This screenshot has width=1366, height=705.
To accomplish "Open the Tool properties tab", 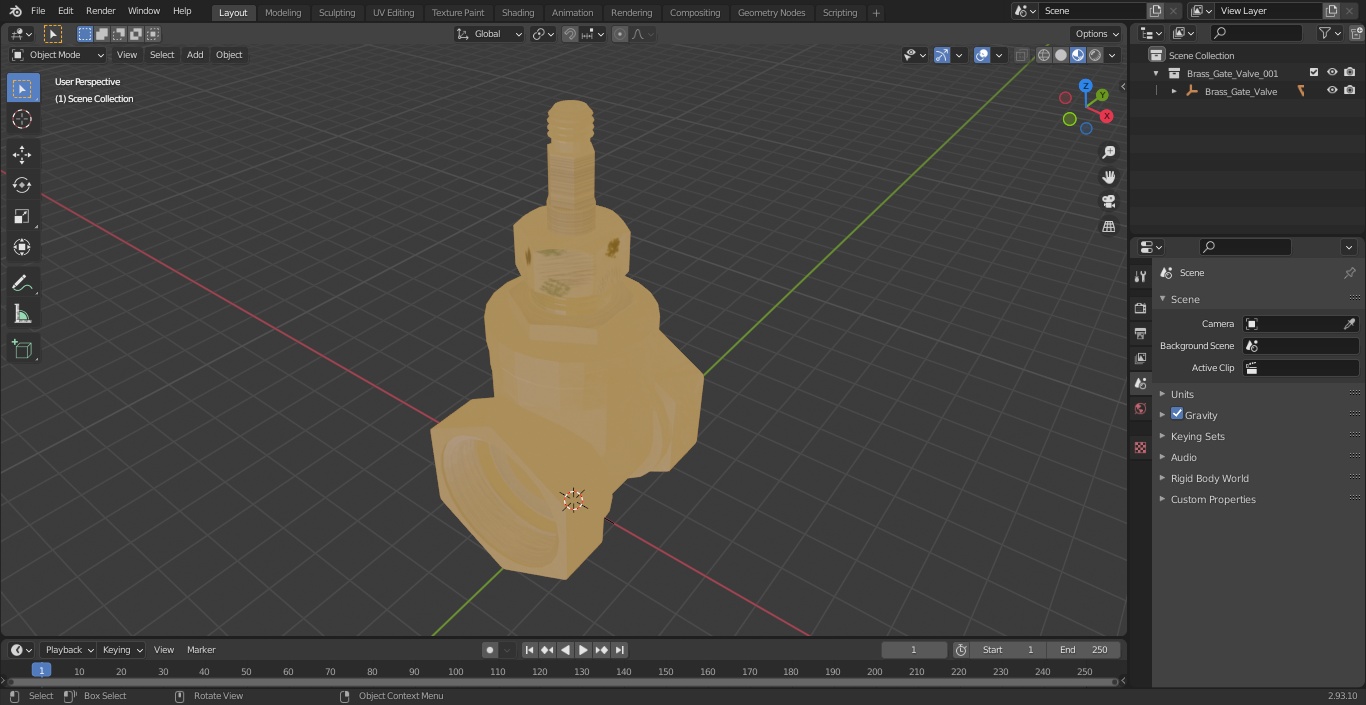I will 1140,276.
